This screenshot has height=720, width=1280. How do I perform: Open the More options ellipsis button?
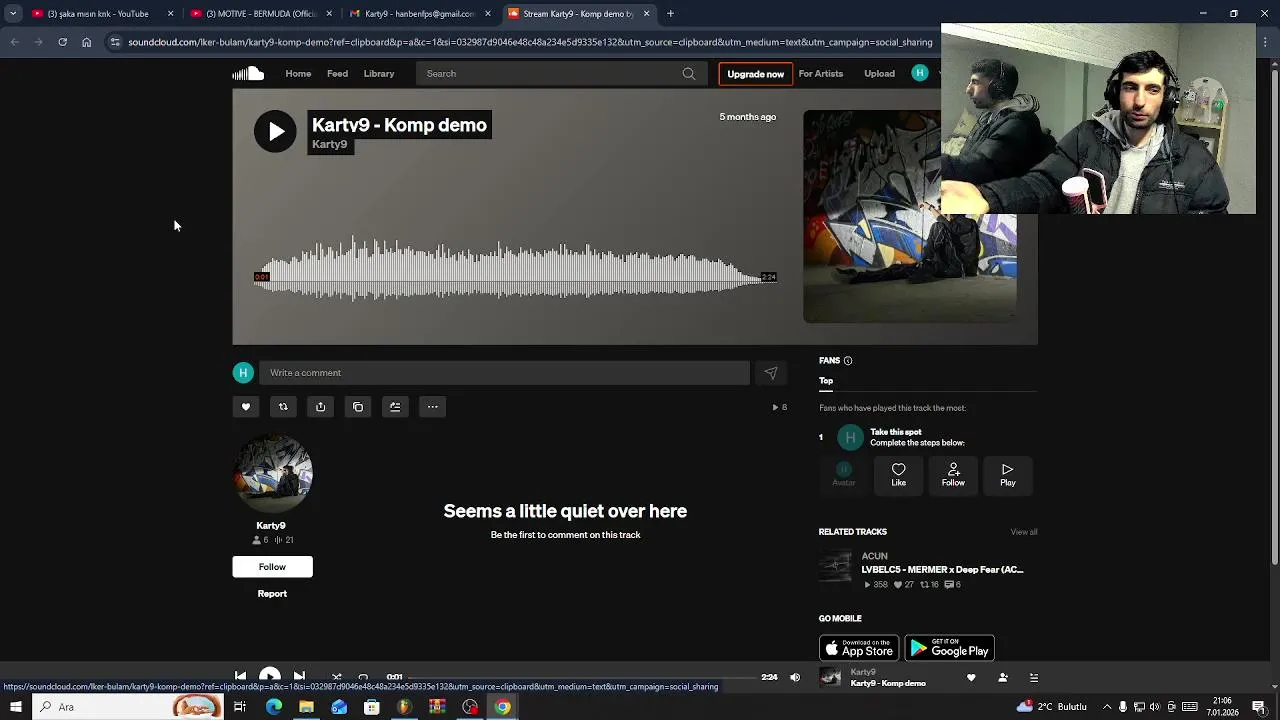coord(432,407)
